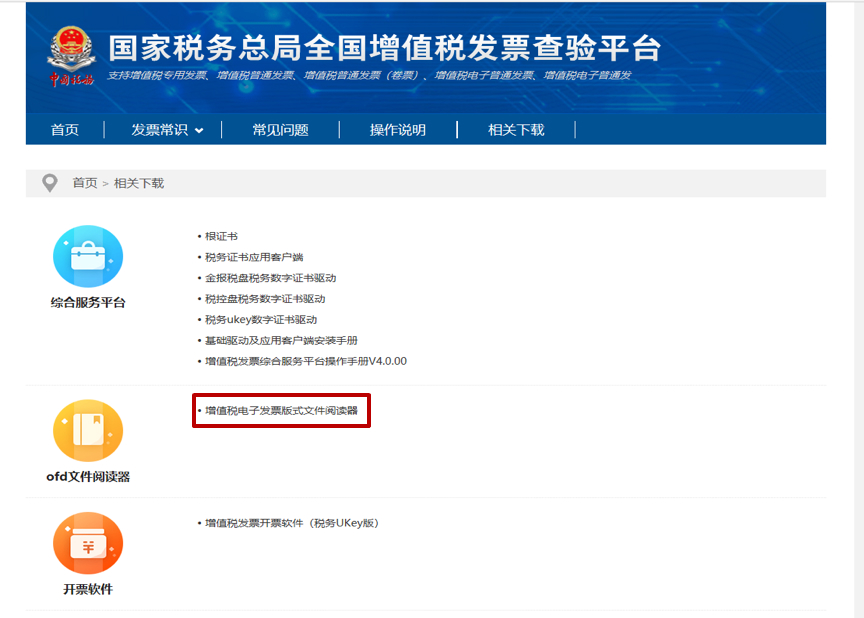864x618 pixels.
Task: Click the 开票软件 orange icon
Action: (88, 543)
